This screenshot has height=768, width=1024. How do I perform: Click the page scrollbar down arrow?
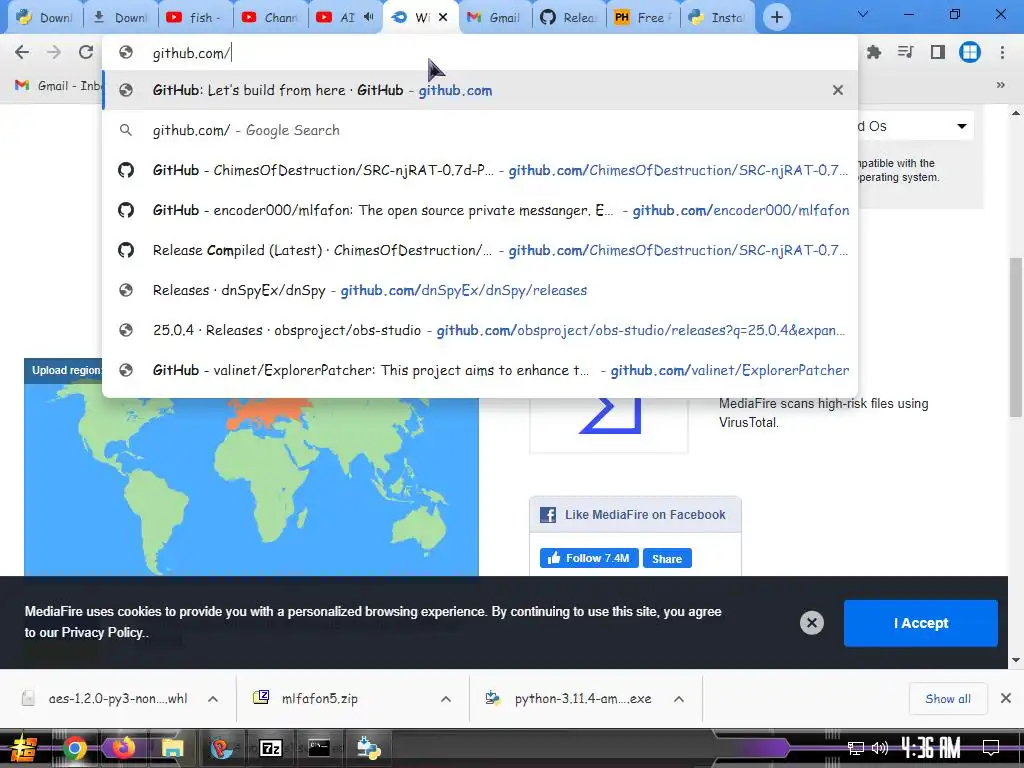tap(1016, 660)
